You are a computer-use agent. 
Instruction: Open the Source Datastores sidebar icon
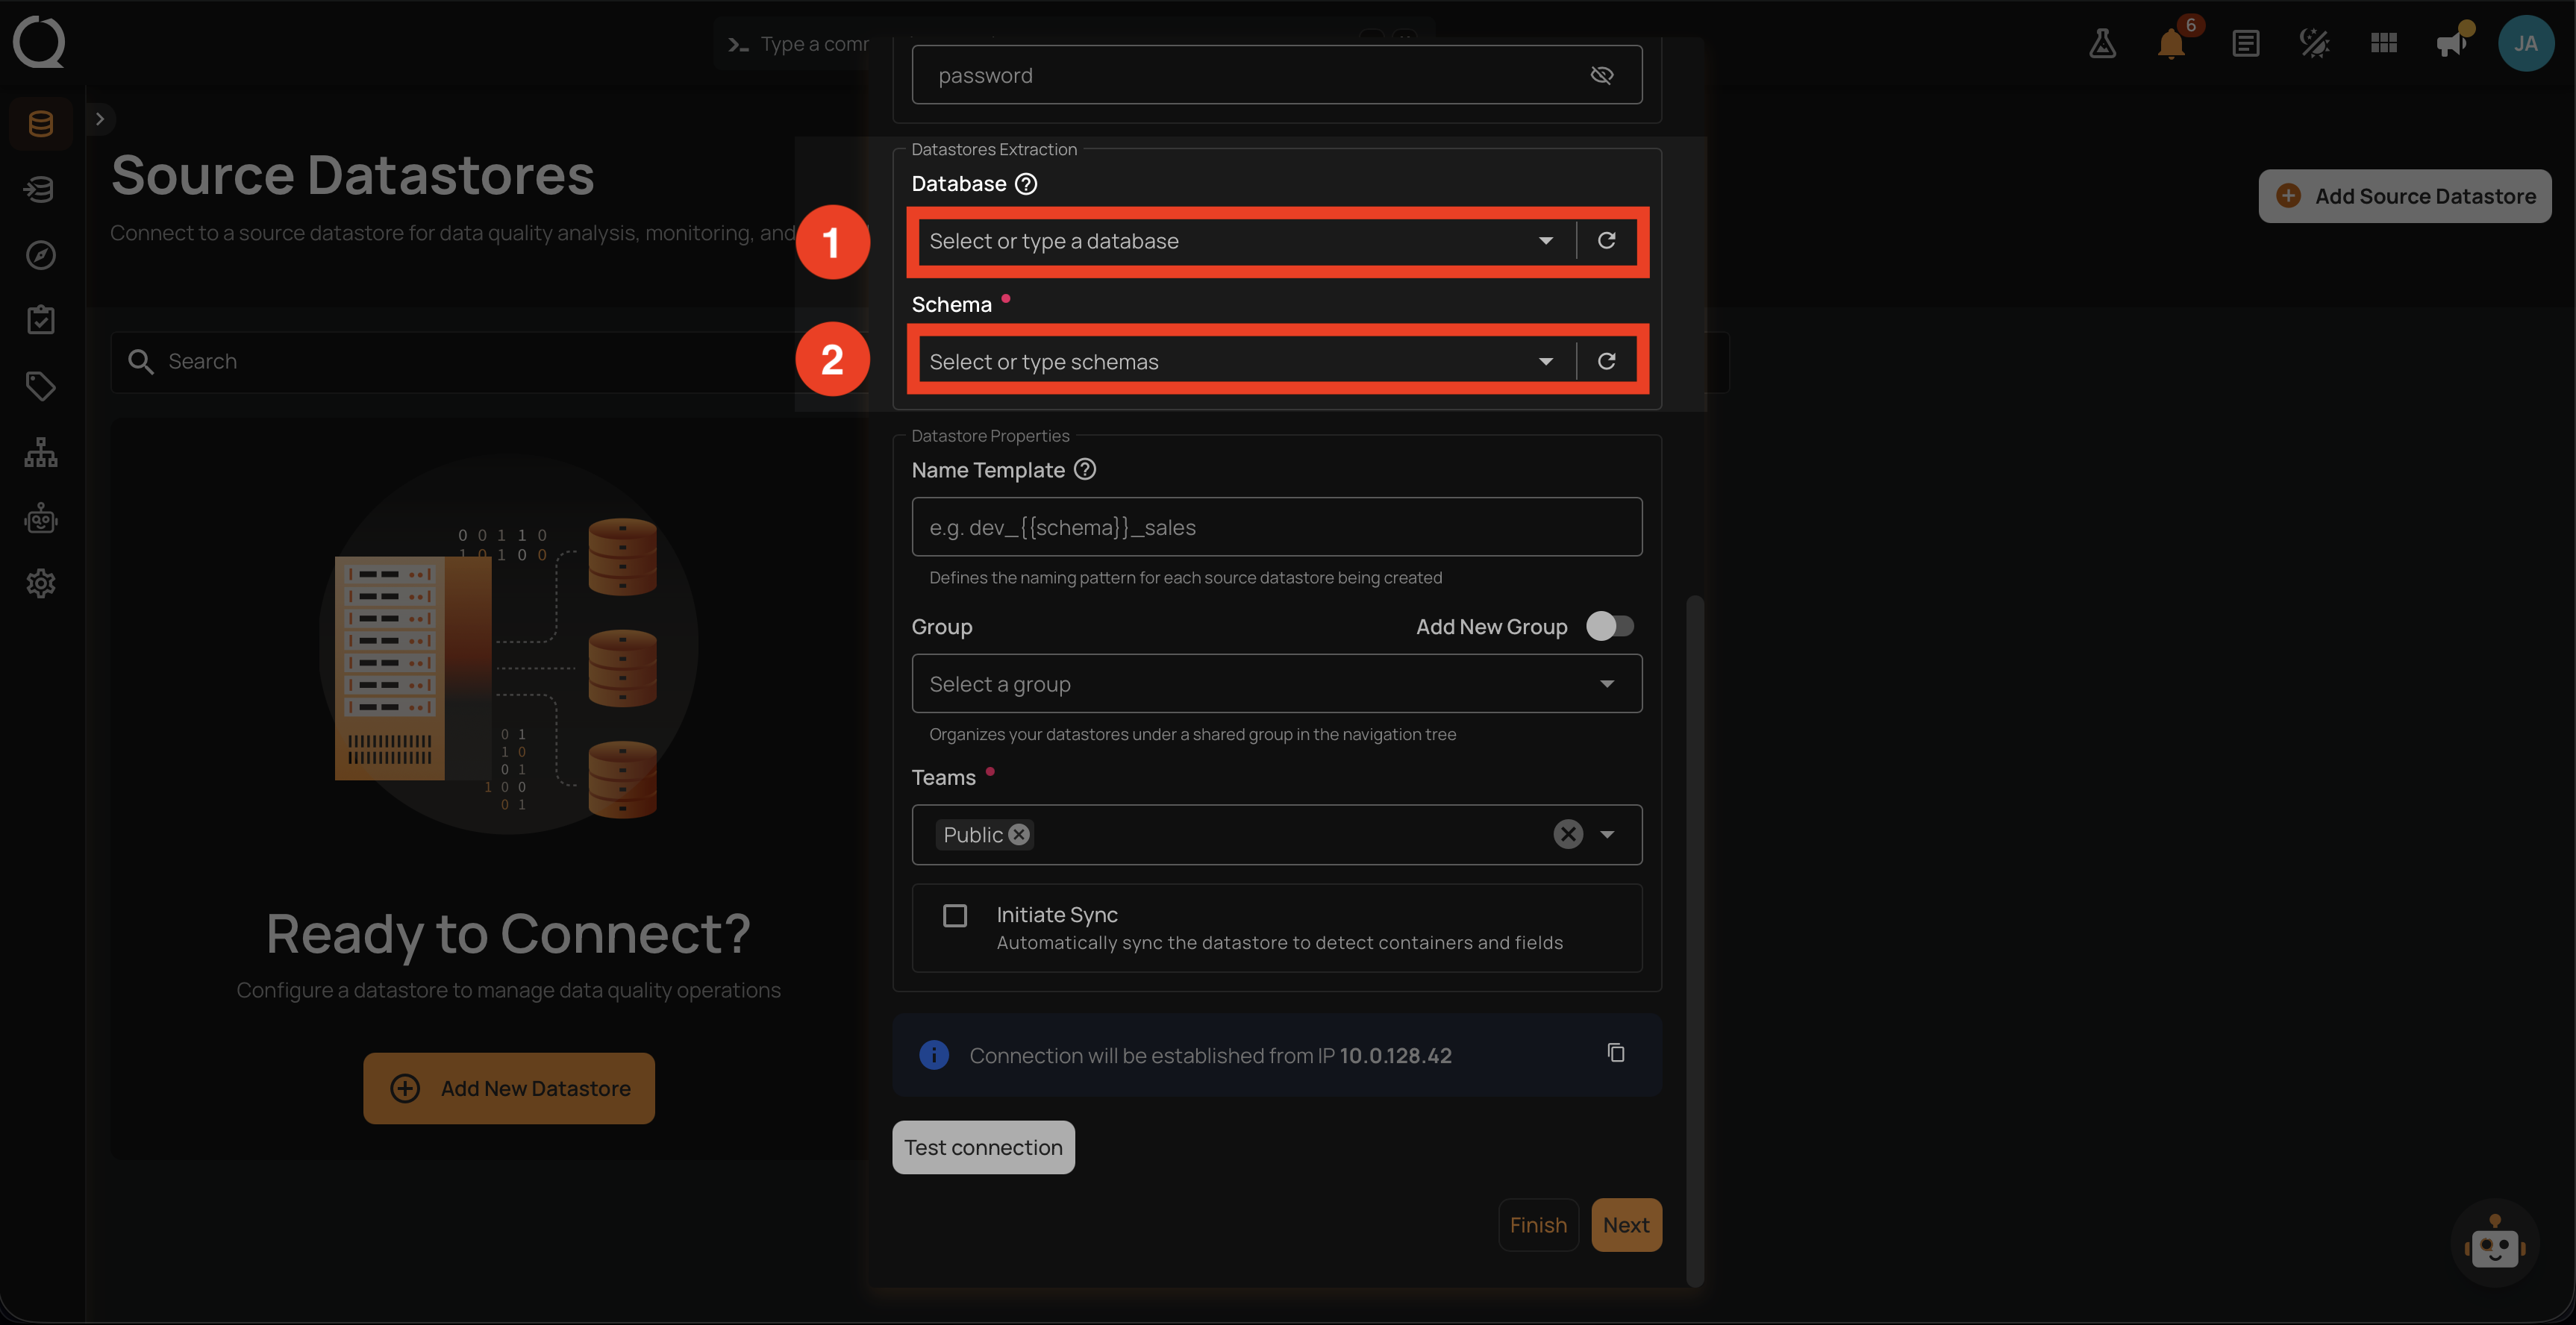pyautogui.click(x=41, y=124)
